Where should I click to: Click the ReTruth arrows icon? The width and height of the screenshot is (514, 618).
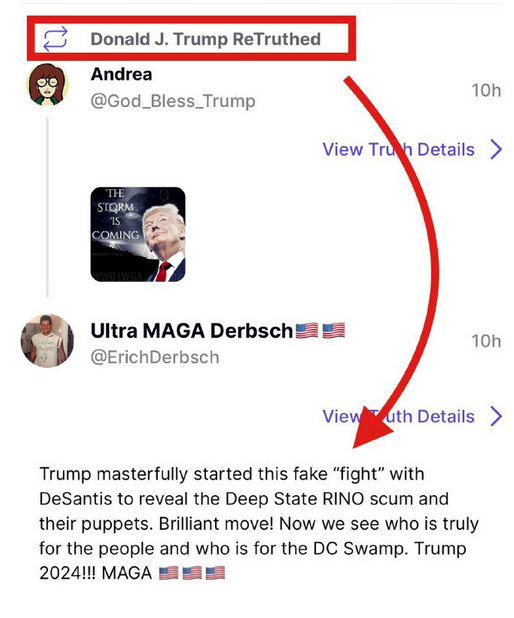[x=55, y=39]
